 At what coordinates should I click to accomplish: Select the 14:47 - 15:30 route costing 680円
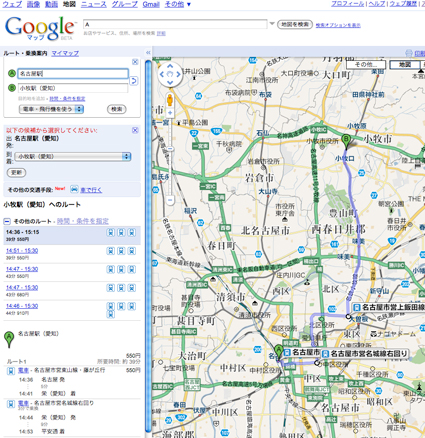click(22, 287)
